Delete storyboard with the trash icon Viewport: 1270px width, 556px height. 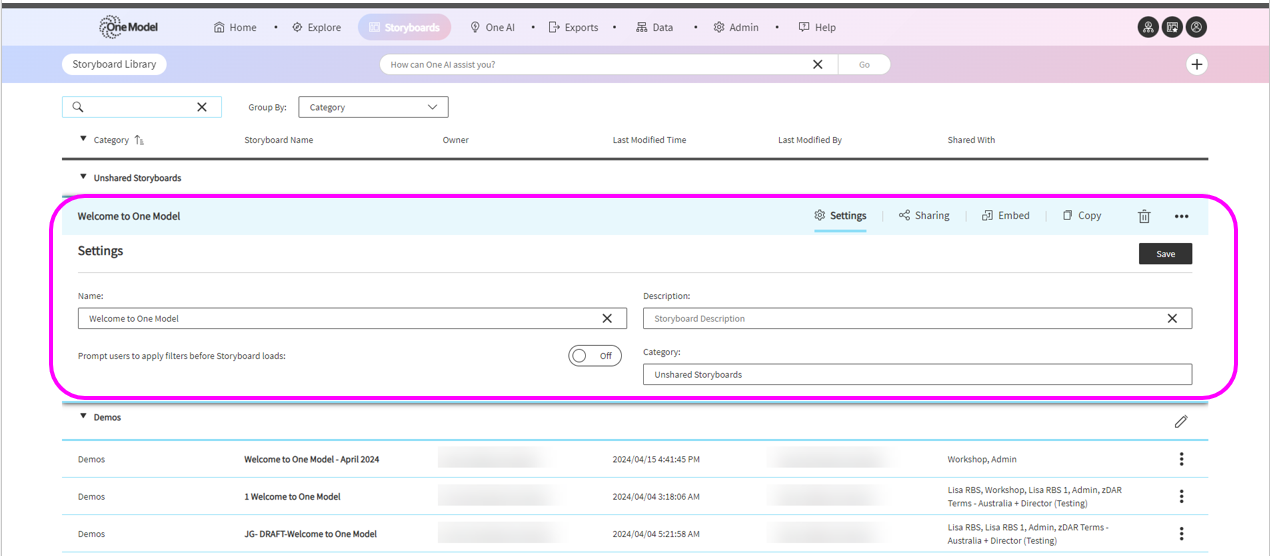coord(1145,216)
